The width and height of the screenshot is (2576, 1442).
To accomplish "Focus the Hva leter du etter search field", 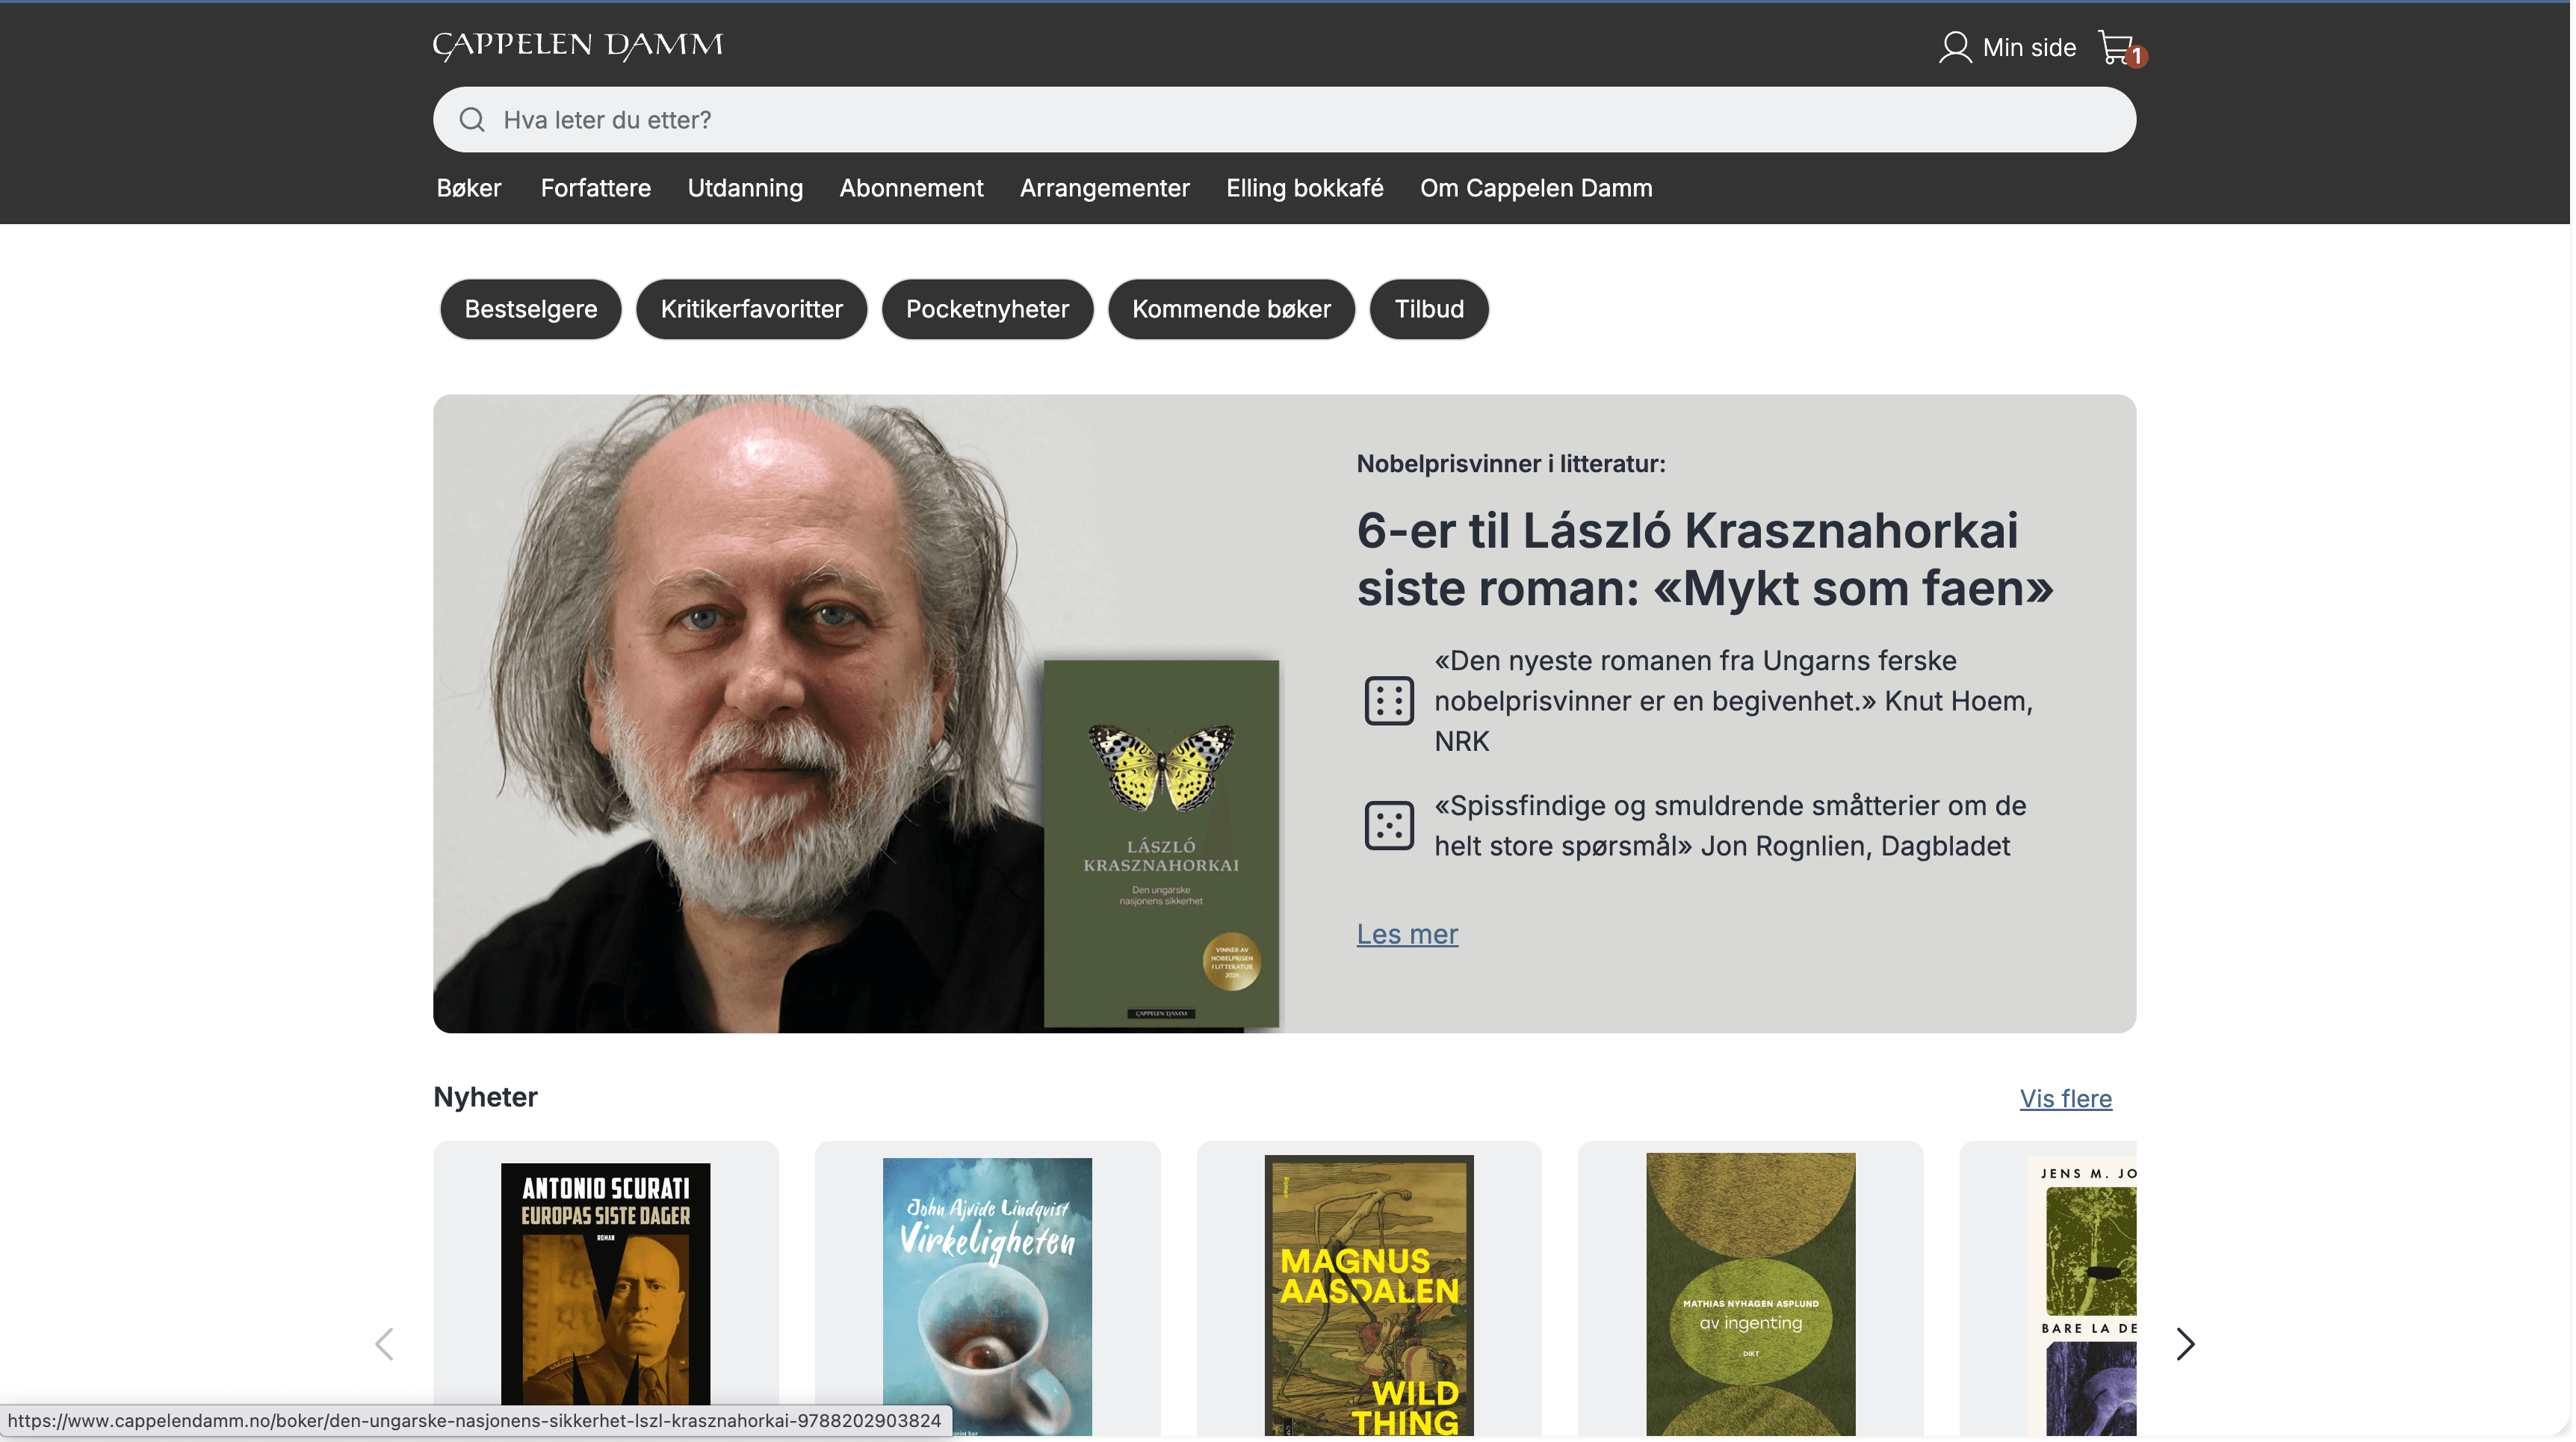I will pos(1284,120).
